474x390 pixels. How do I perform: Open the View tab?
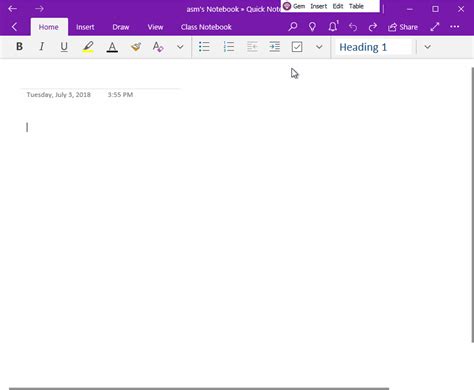point(155,27)
